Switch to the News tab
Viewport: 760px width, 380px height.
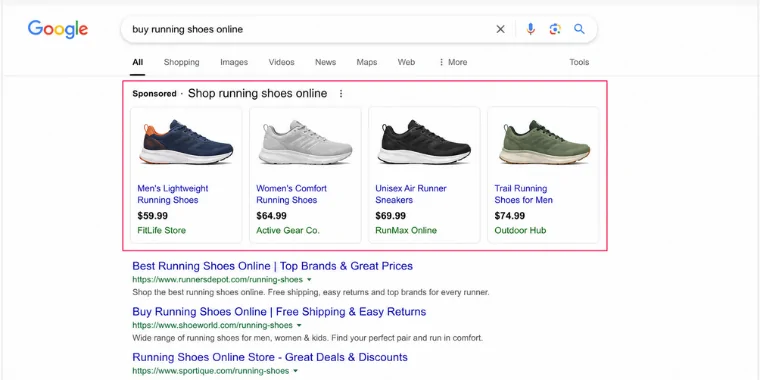pos(325,62)
